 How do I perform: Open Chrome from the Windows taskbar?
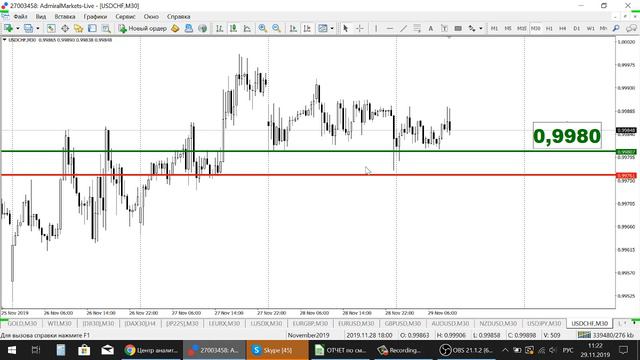click(x=151, y=350)
